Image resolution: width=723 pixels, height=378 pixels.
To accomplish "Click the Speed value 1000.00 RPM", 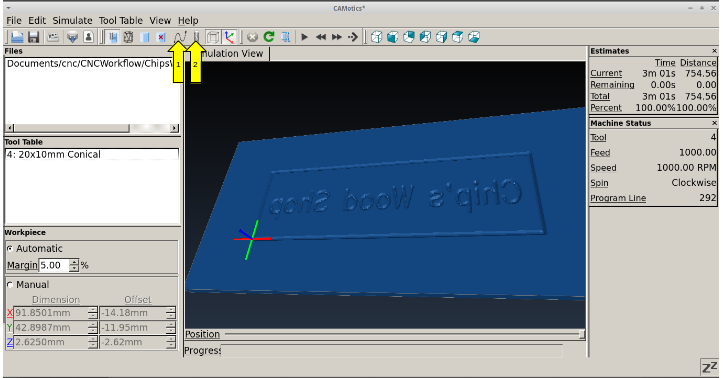I will click(x=687, y=168).
